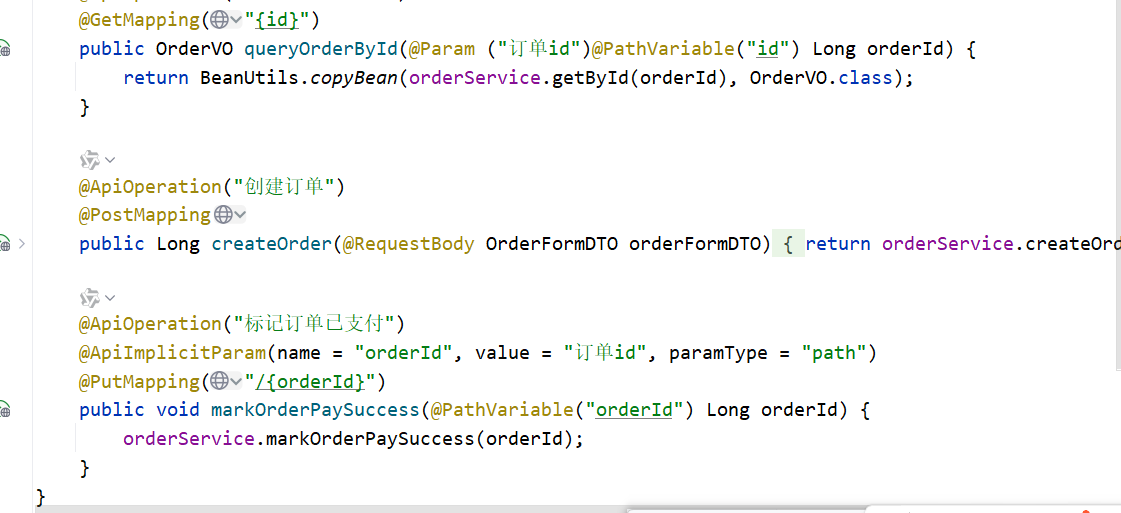This screenshot has height=513, width=1121.
Task: Click the queryOrderById method name
Action: tap(321, 49)
